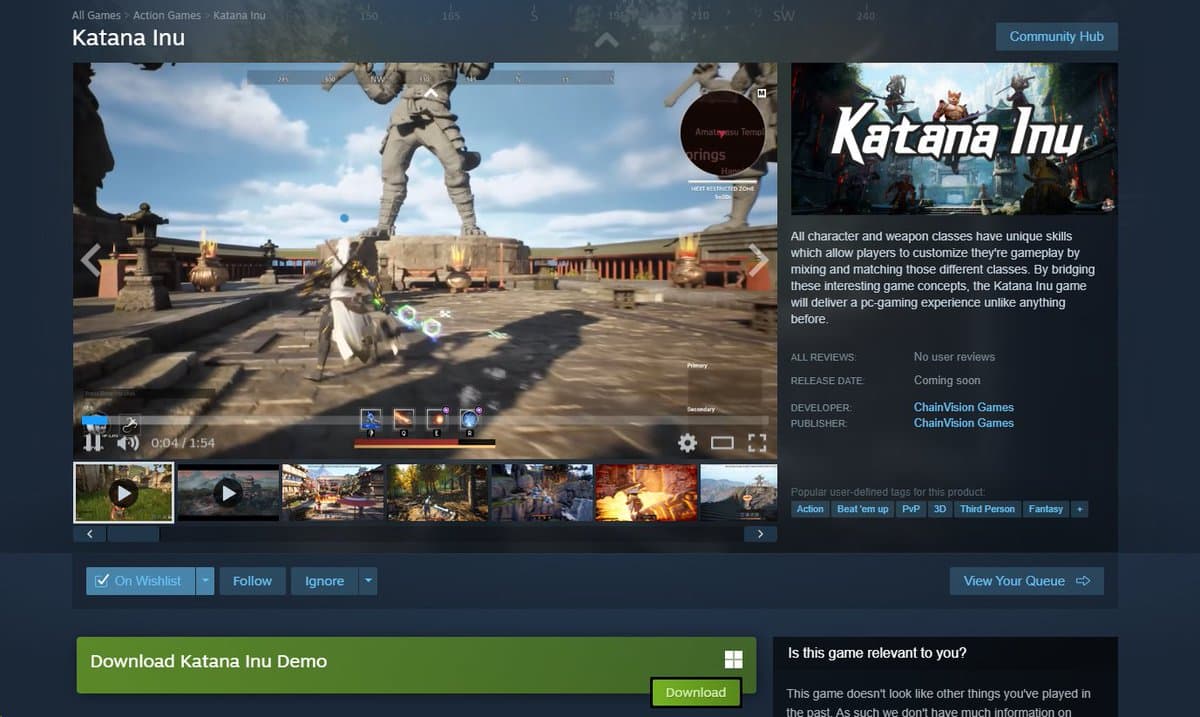Image resolution: width=1200 pixels, height=717 pixels.
Task: Select the Third Person tag
Action: click(987, 509)
